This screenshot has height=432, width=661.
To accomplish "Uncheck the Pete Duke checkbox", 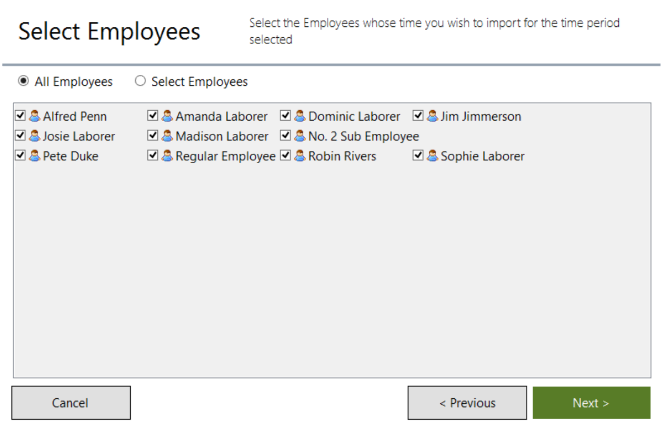I will [20, 155].
